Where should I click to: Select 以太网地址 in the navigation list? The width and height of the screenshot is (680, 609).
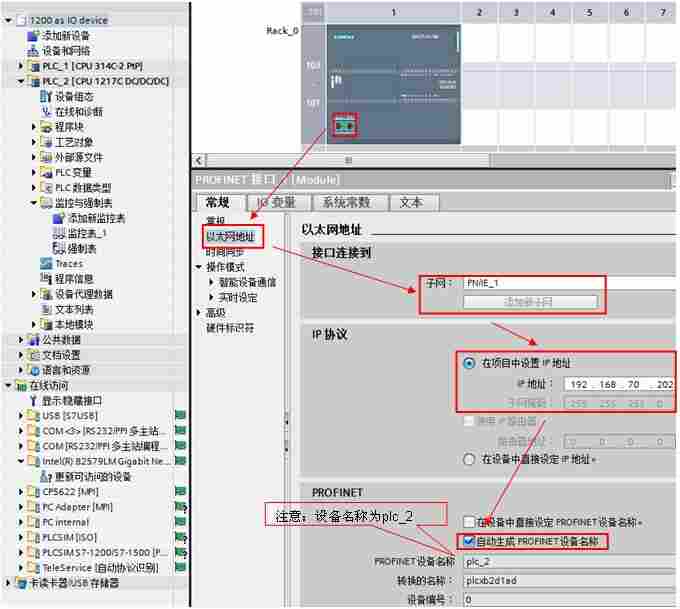(230, 237)
